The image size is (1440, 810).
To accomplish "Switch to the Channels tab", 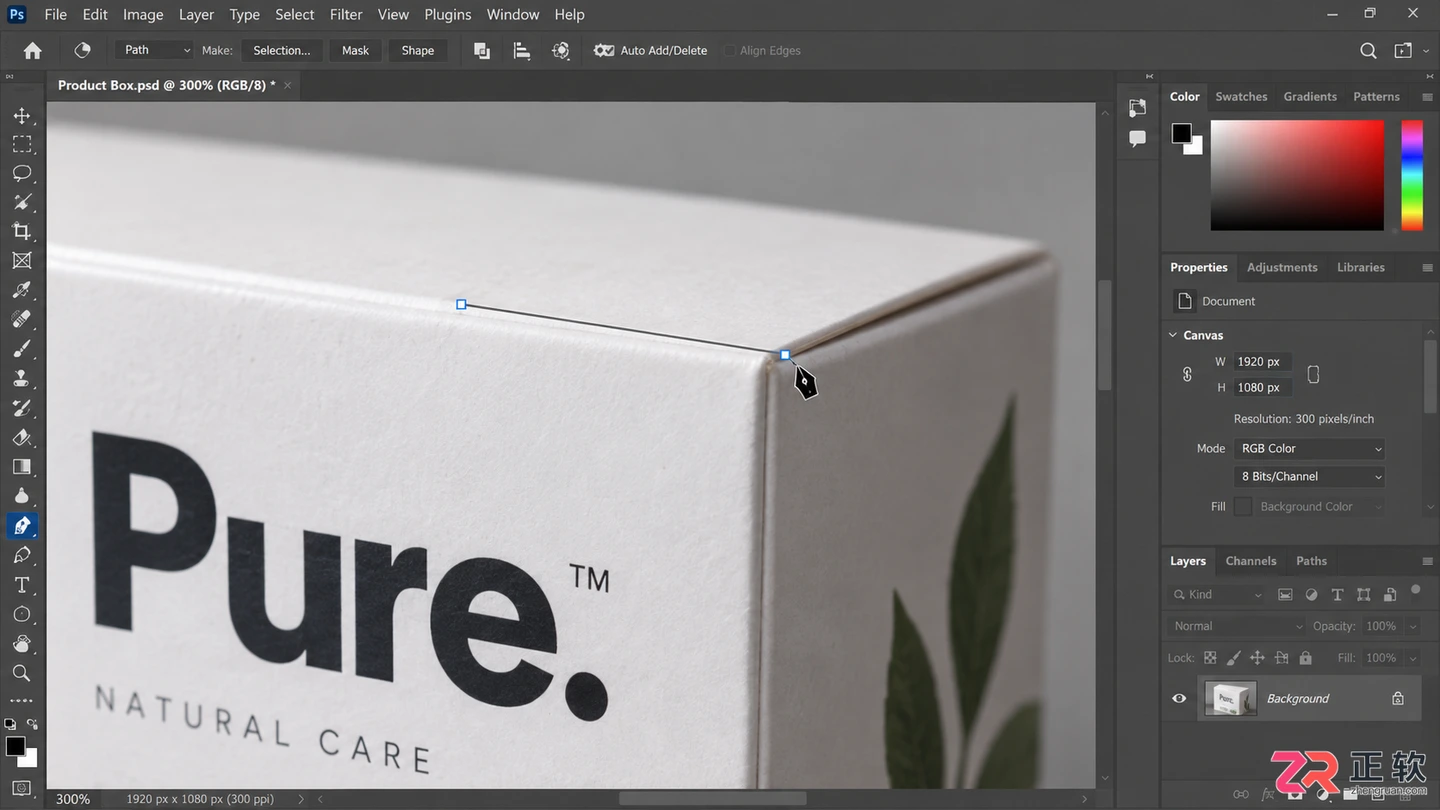I will pos(1251,561).
